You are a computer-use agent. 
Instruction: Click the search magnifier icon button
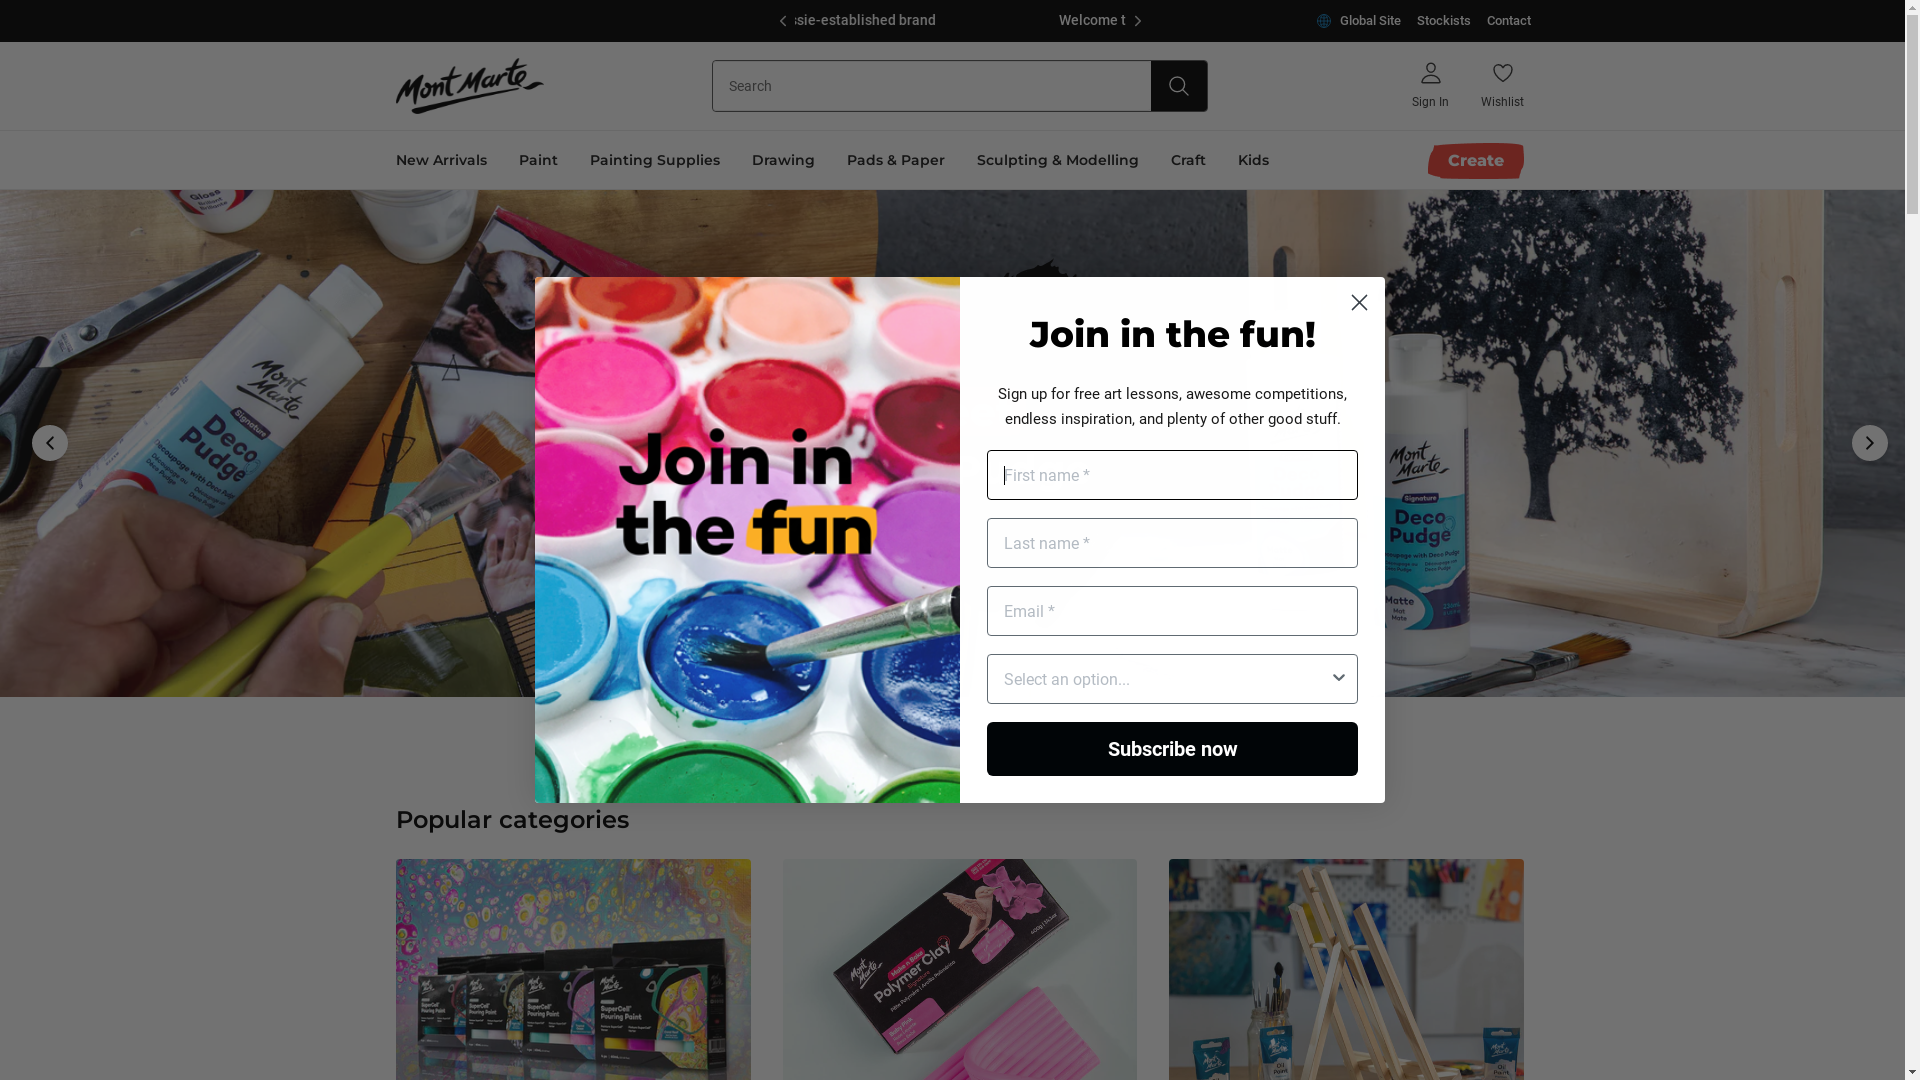coord(1178,86)
